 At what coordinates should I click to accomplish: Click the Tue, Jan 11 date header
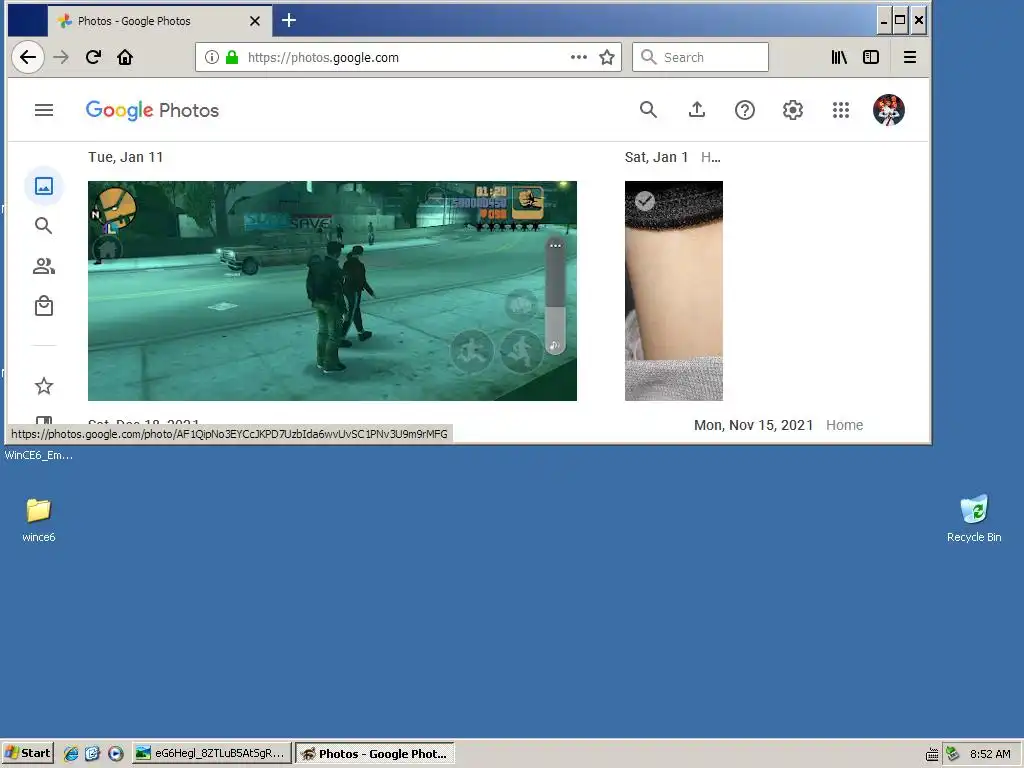click(125, 157)
